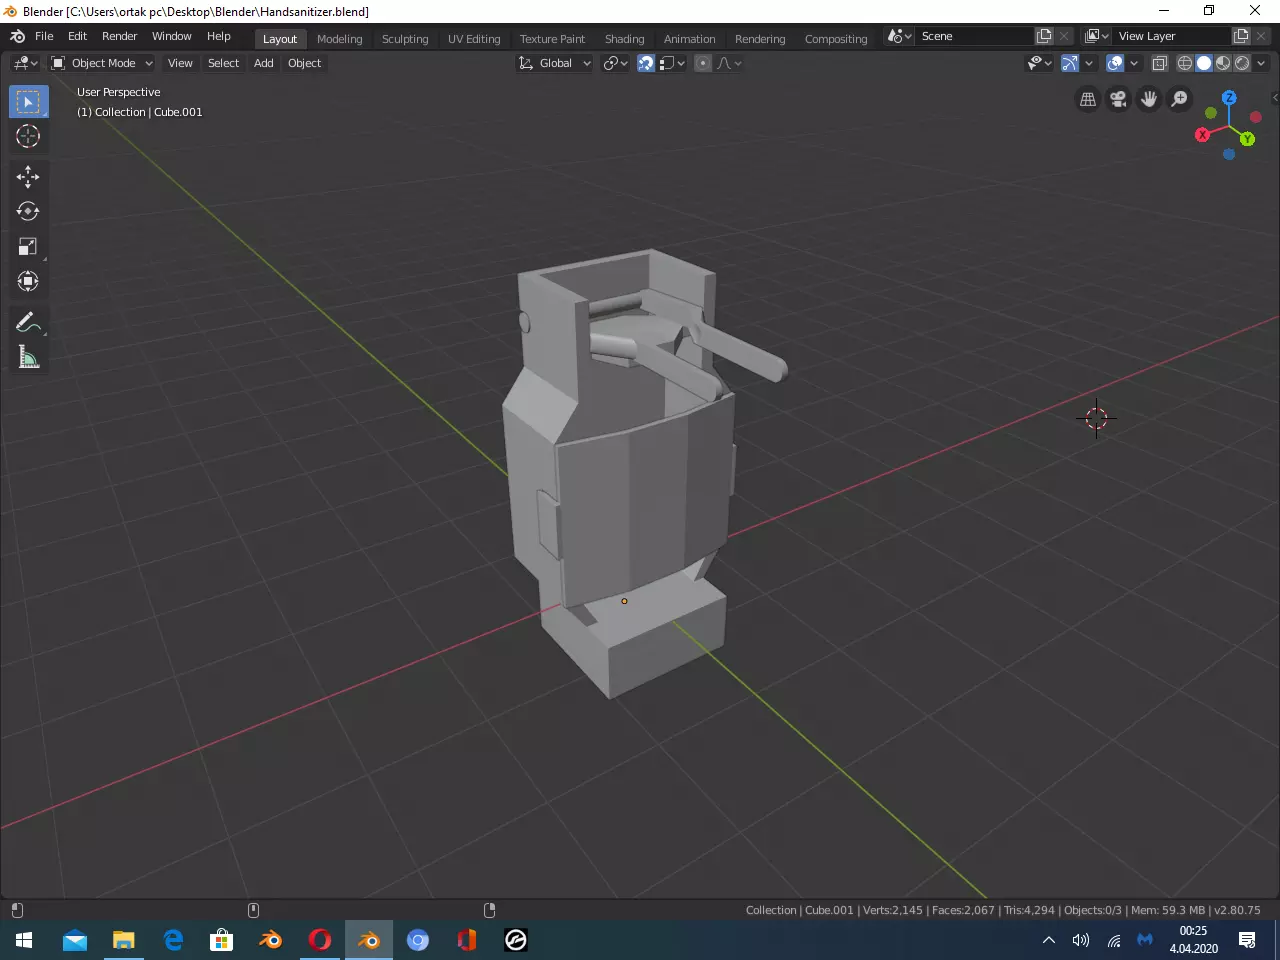Screen dimensions: 1280x960
Task: Open the notification center icon
Action: pos(1247,940)
